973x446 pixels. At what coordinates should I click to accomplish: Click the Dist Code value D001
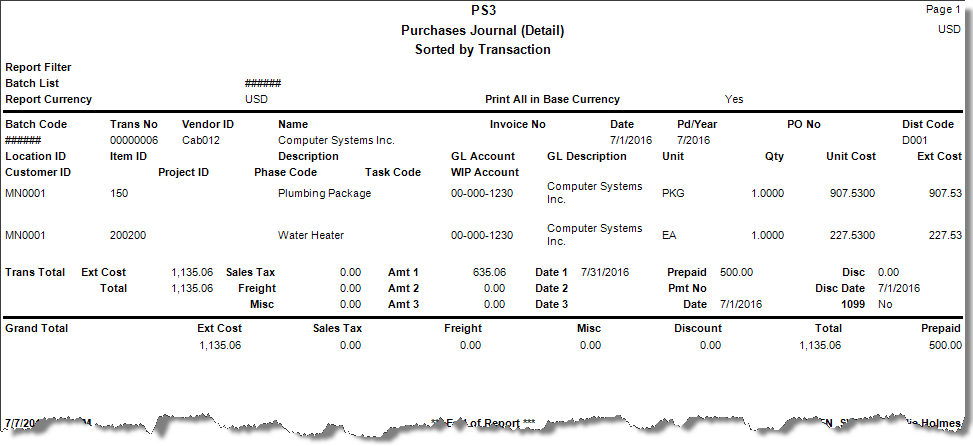pyautogui.click(x=915, y=140)
